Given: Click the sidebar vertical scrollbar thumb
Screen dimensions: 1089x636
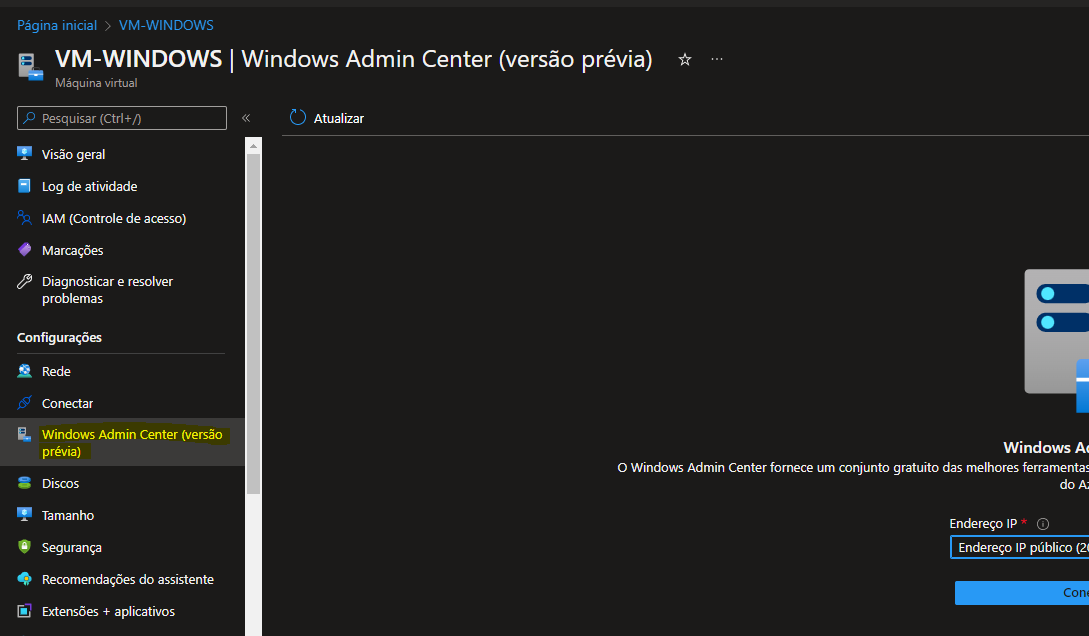Looking at the screenshot, I should coord(253,324).
